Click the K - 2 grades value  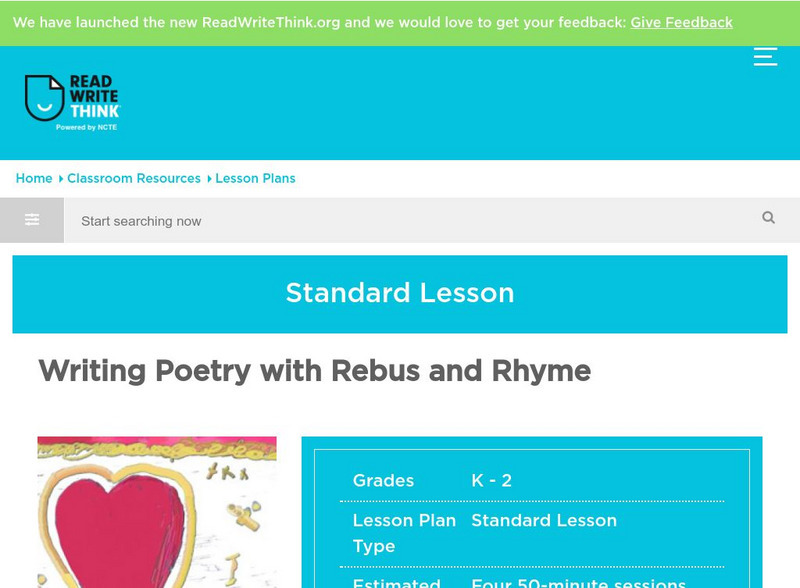(x=491, y=480)
